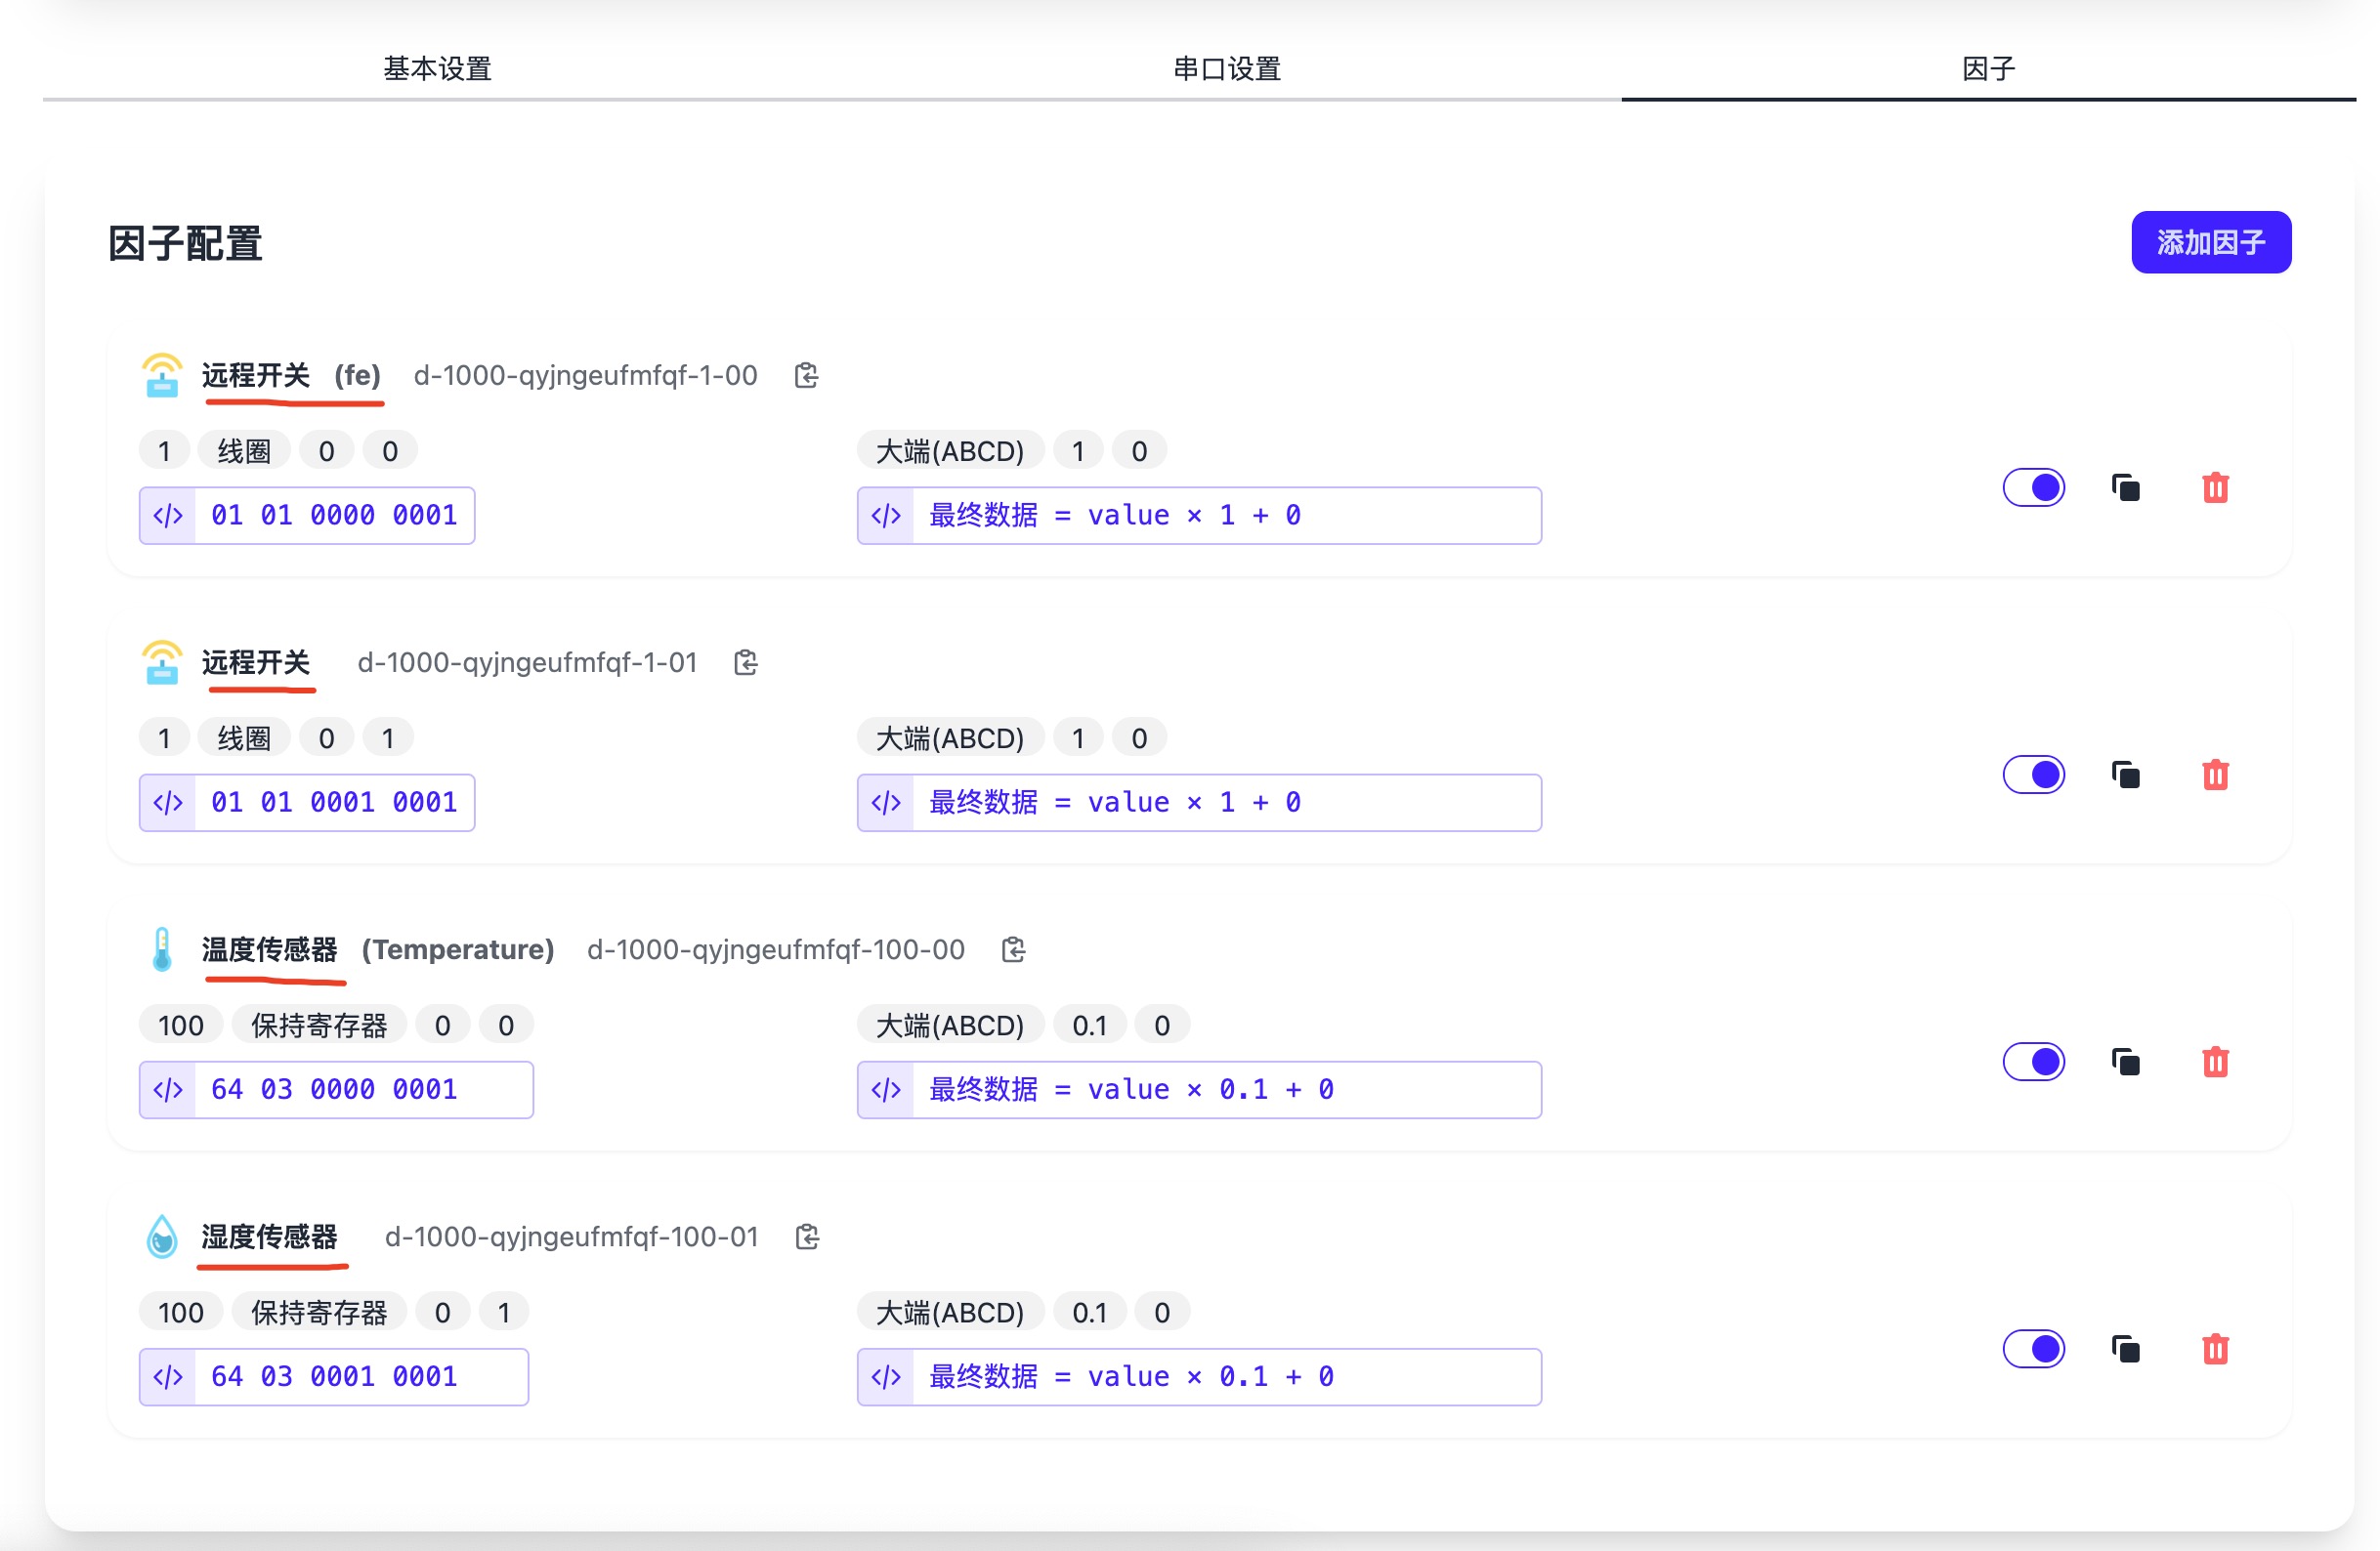Viewport: 2380px width, 1551px height.
Task: Click the code icon before 64 03 0000 0001
Action: click(x=166, y=1089)
